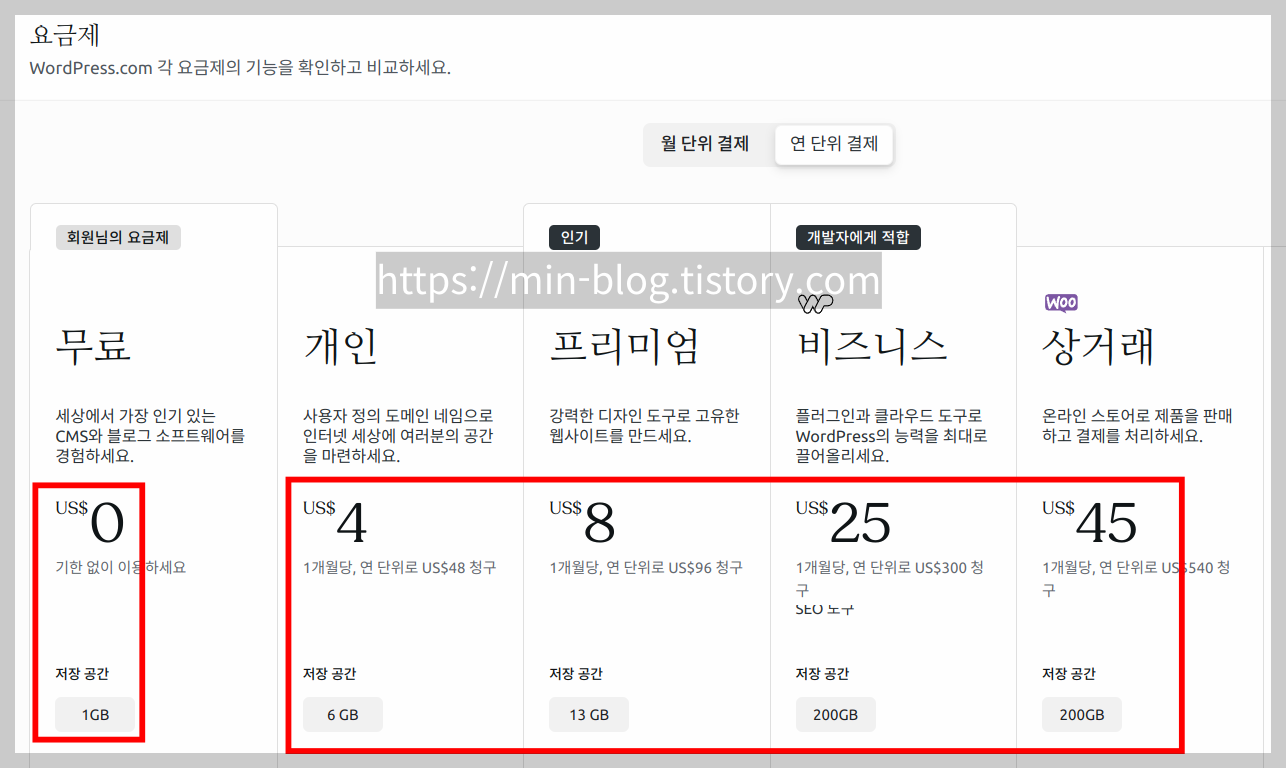Click the 기한 없이 이용하세요 text
Image resolution: width=1286 pixels, height=768 pixels.
click(121, 567)
